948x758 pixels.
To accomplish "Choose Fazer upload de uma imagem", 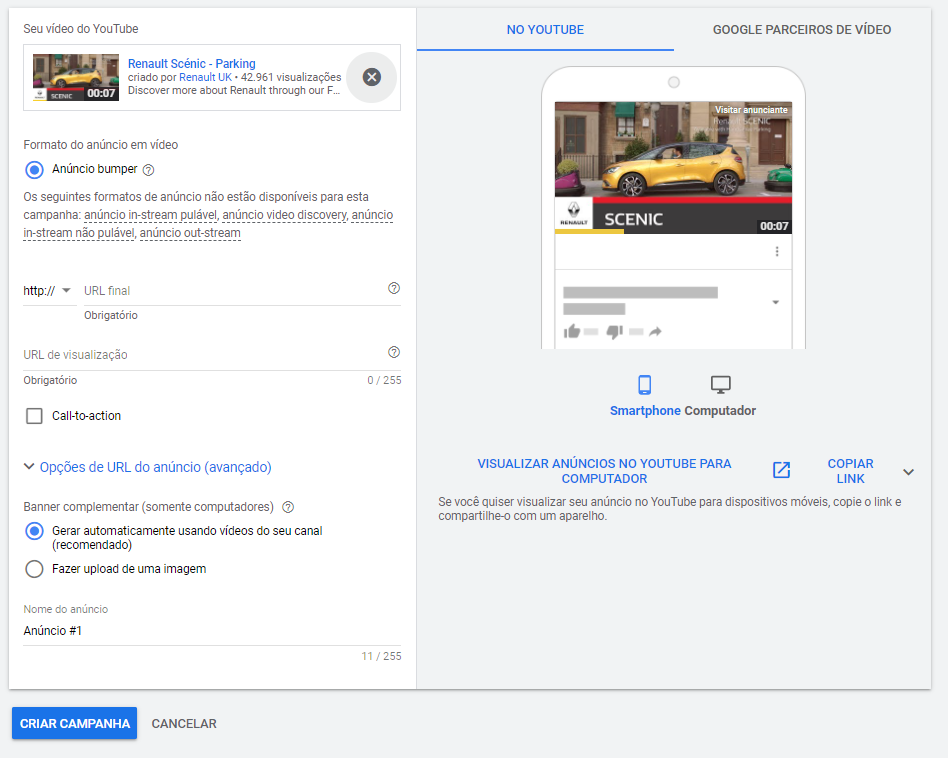I will click(x=34, y=569).
